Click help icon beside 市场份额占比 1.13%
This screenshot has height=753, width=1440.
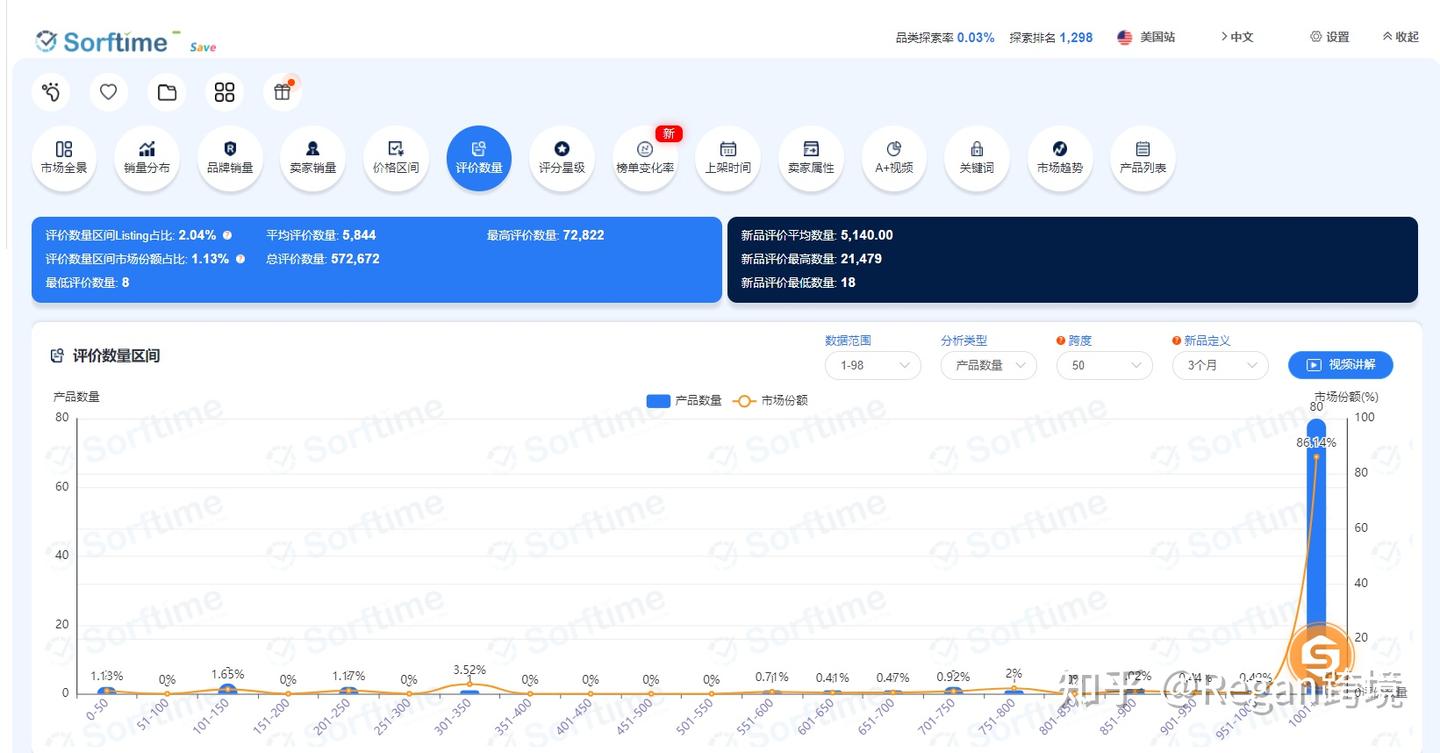point(240,259)
